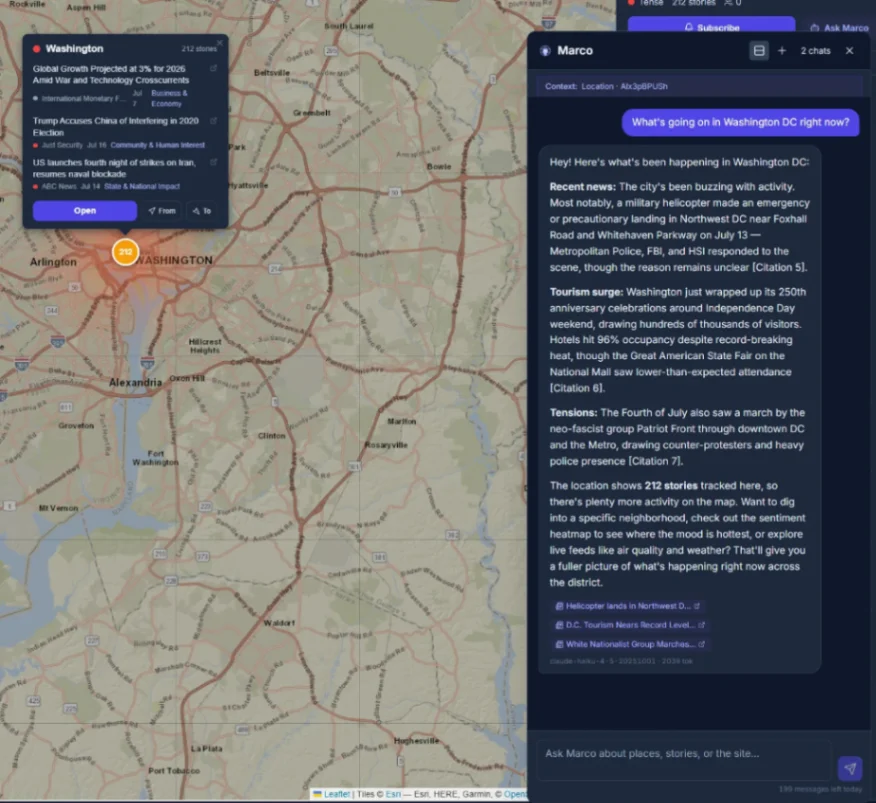Toggle the Marco panel layout icon

pyautogui.click(x=759, y=51)
